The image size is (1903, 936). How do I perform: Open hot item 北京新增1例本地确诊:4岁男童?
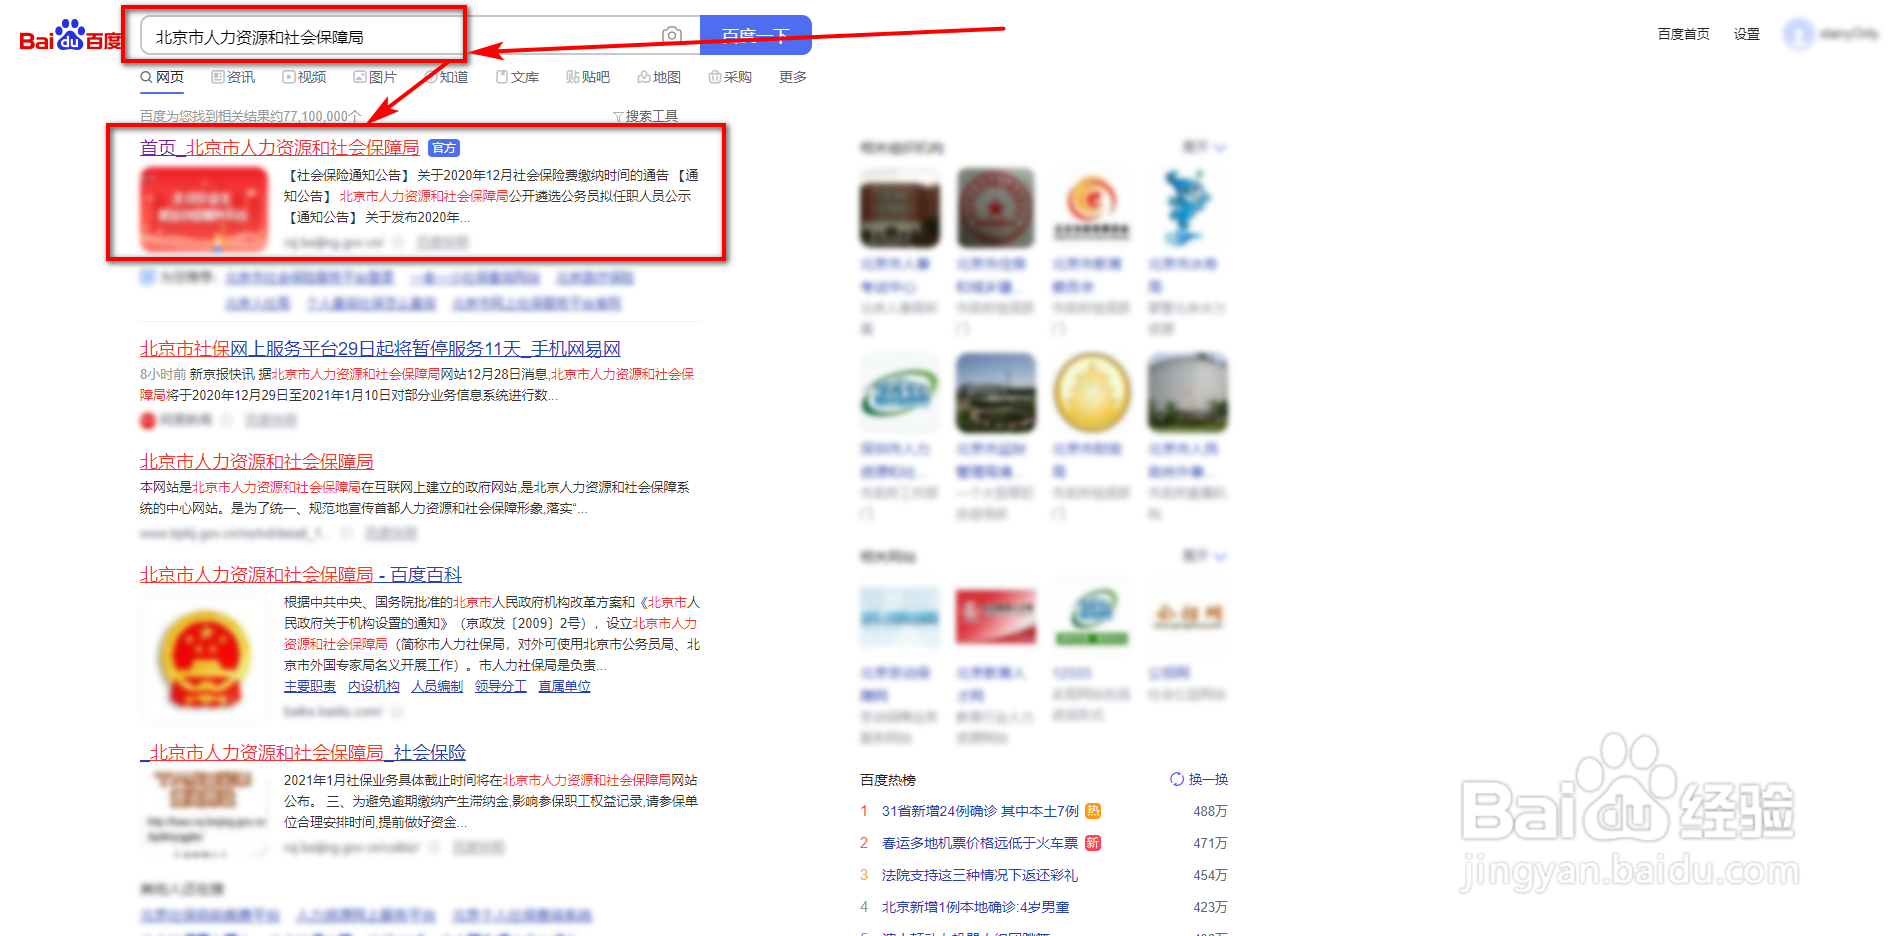976,907
